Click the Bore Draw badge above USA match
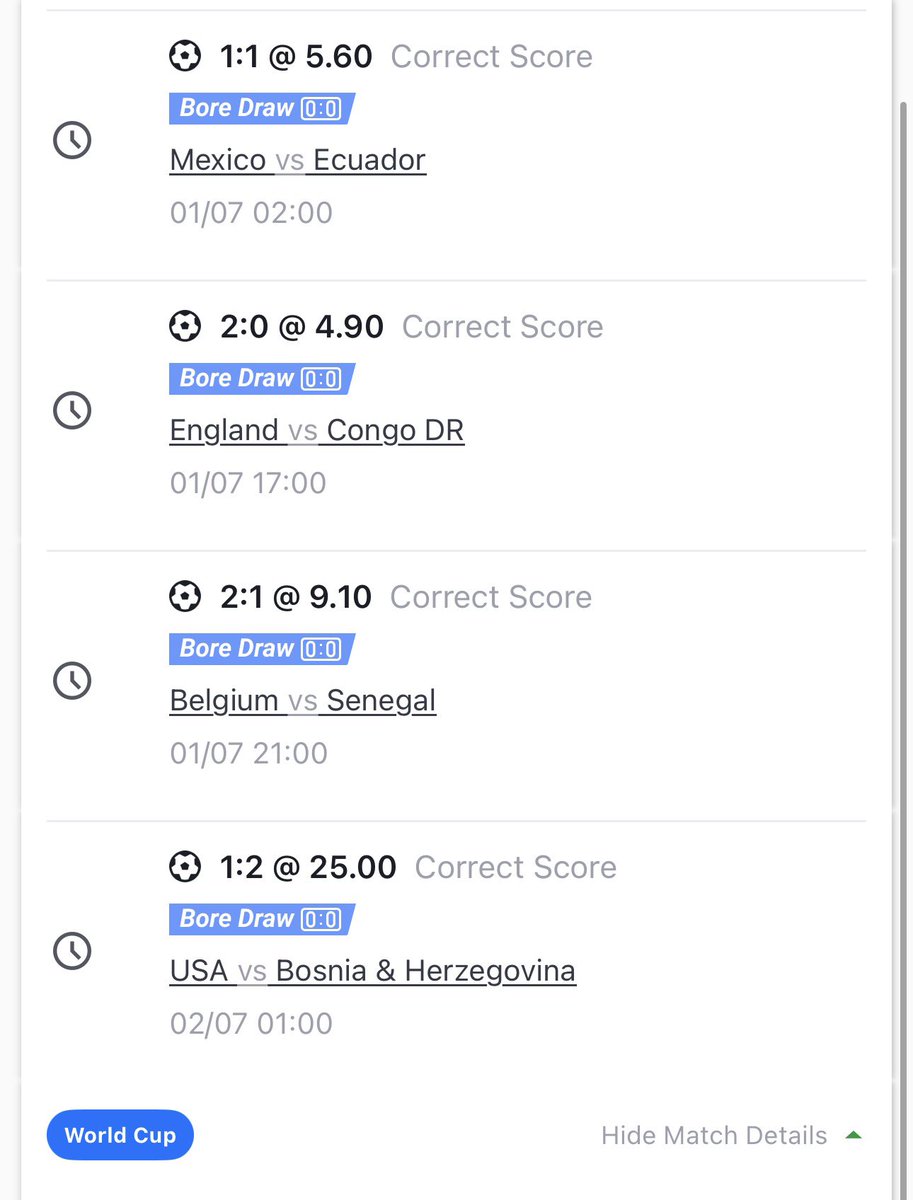This screenshot has width=913, height=1200. pos(262,918)
